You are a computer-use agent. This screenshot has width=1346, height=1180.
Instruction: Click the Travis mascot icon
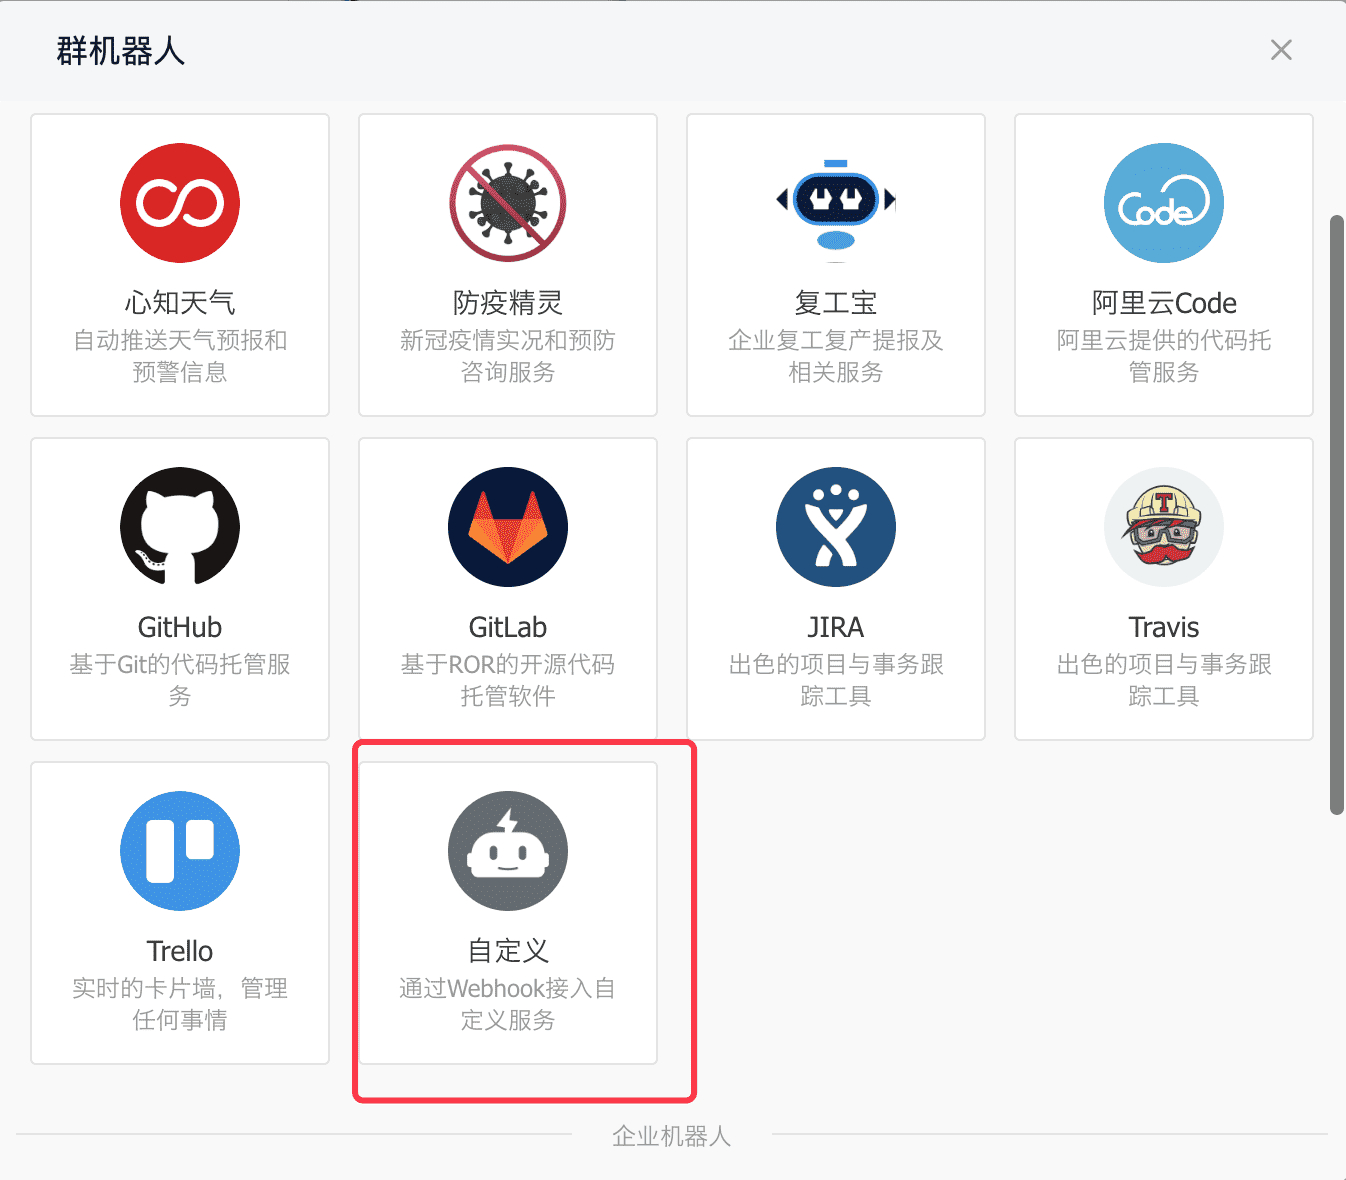pos(1164,527)
